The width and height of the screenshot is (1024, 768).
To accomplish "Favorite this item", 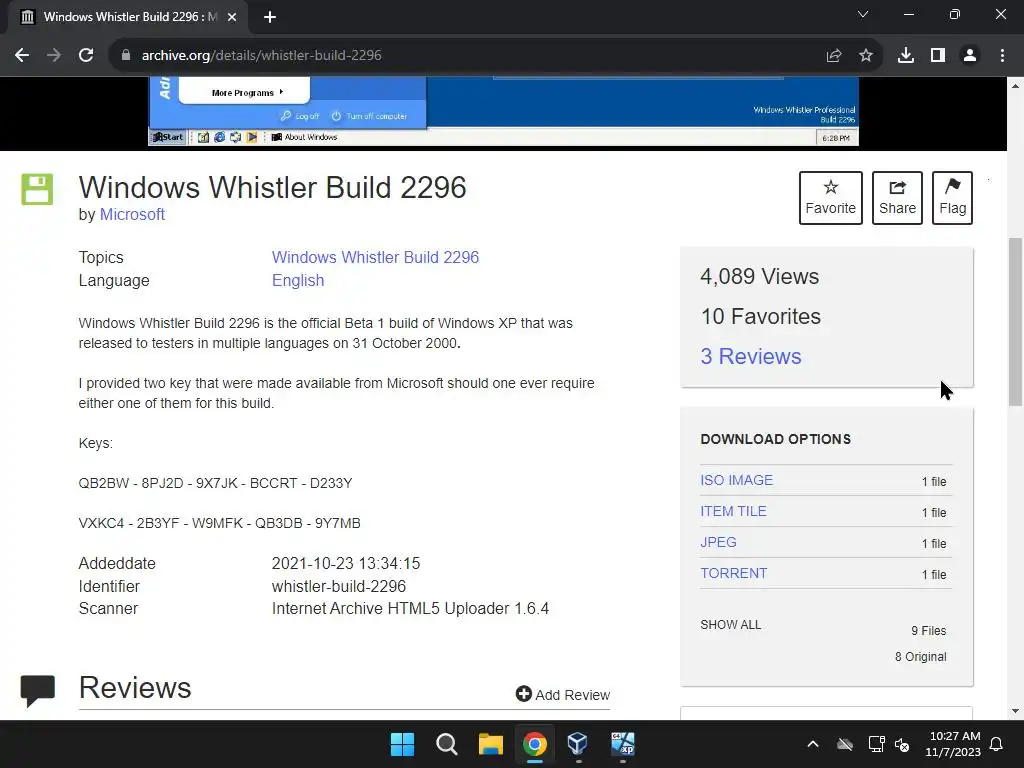I will [830, 198].
